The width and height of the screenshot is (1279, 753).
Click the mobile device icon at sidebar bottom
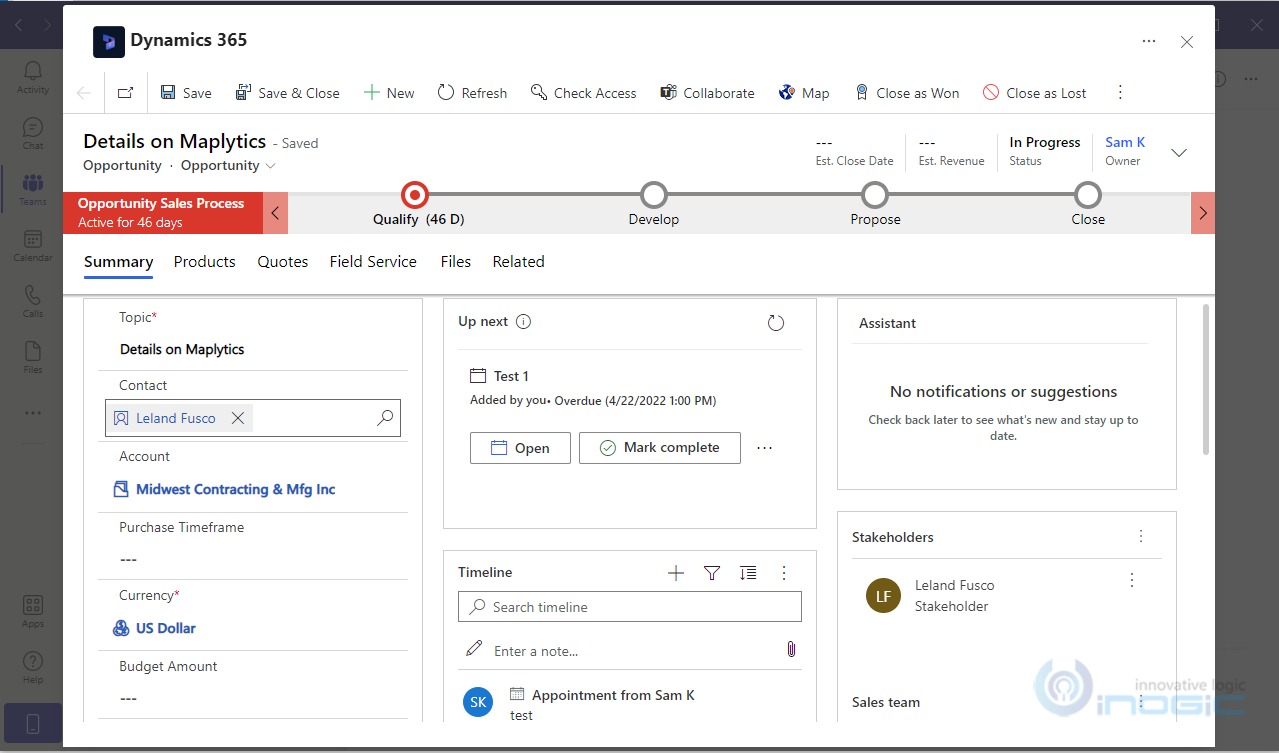(x=32, y=723)
